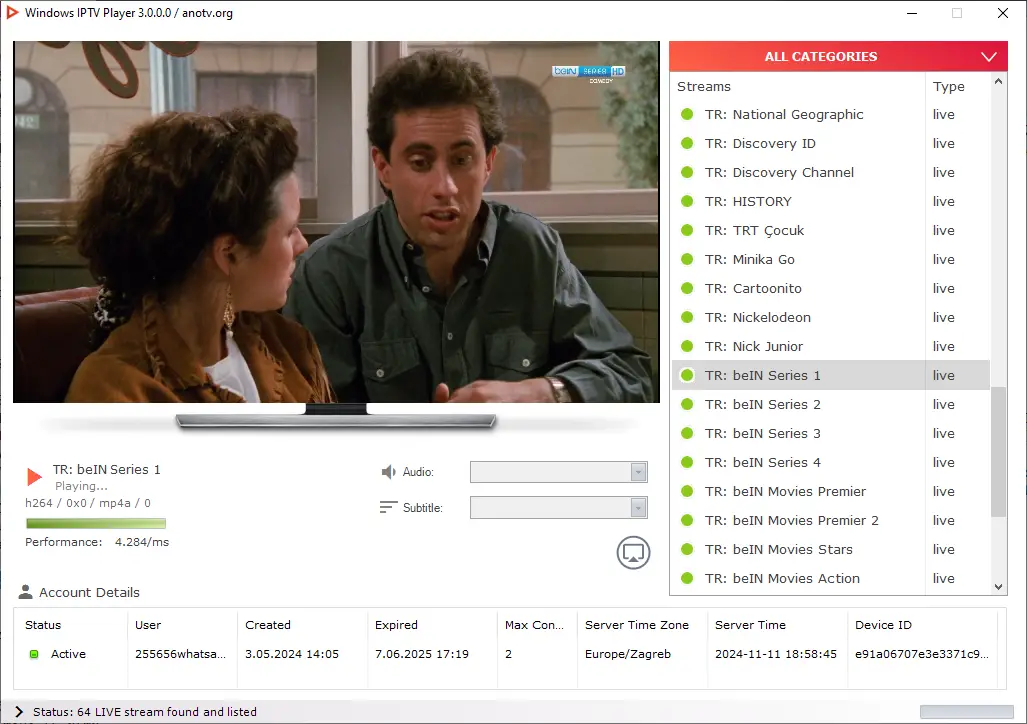Click the stream list scroll up arrow
1027x724 pixels.
pos(998,81)
